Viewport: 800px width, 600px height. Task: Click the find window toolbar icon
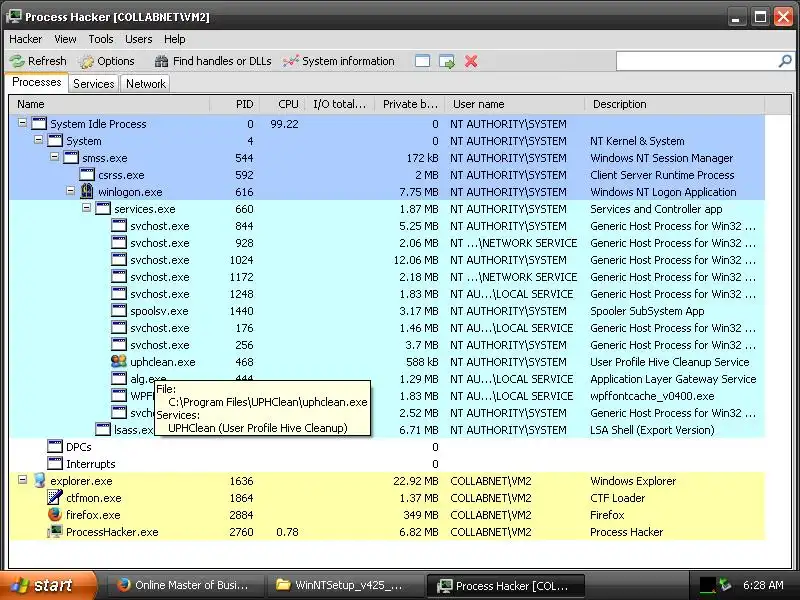(x=422, y=61)
